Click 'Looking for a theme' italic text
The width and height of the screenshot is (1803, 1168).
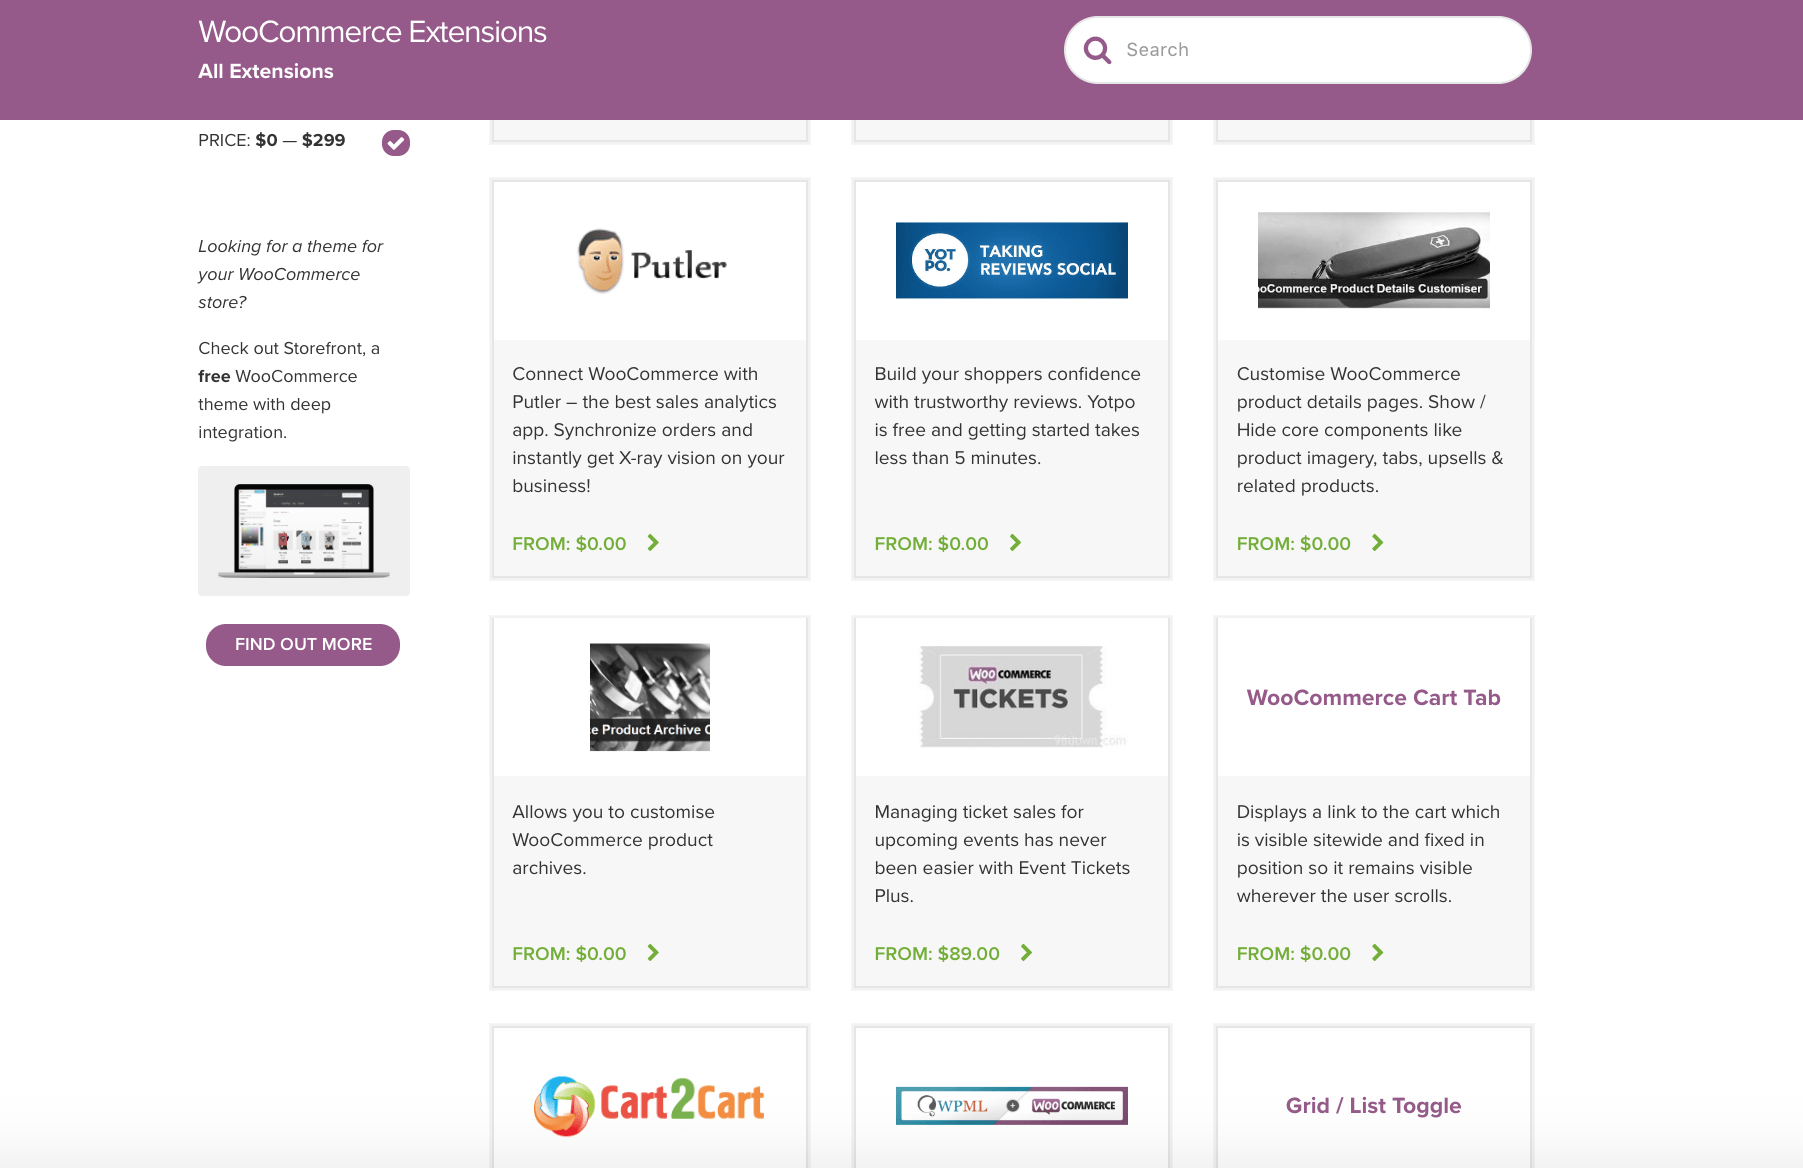point(290,274)
